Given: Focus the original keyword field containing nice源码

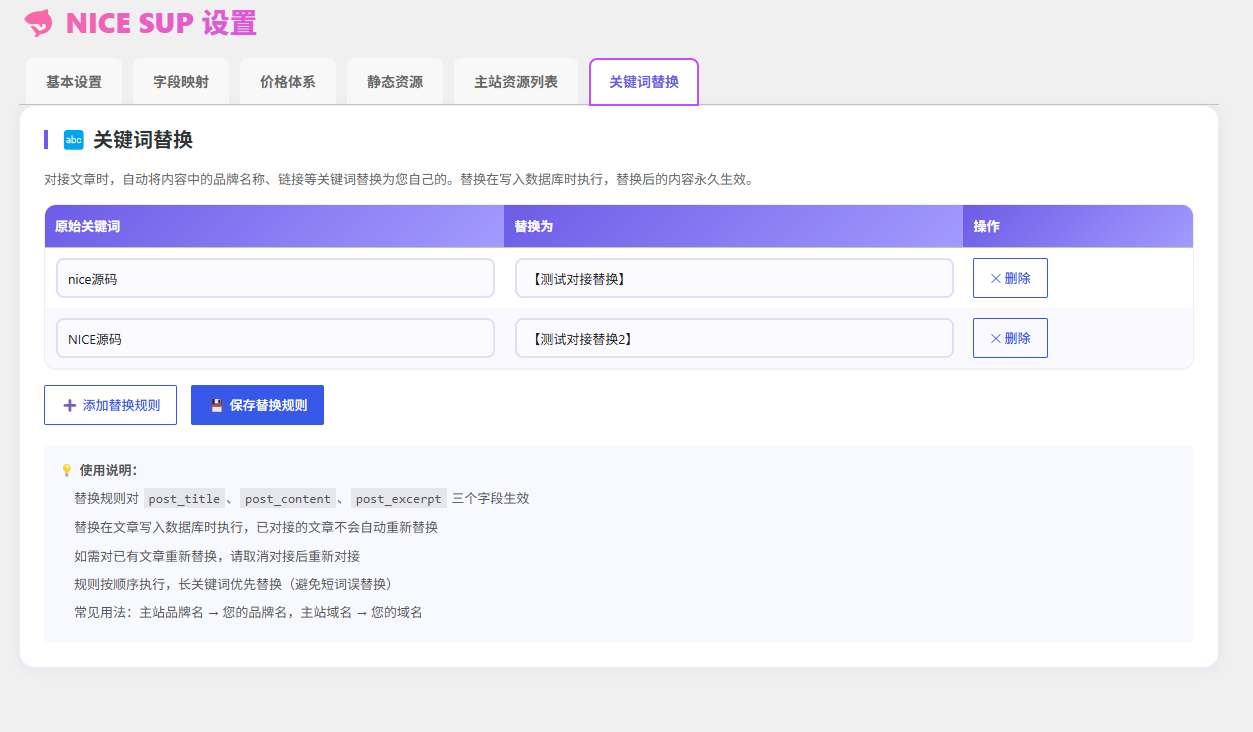Looking at the screenshot, I should pyautogui.click(x=275, y=278).
